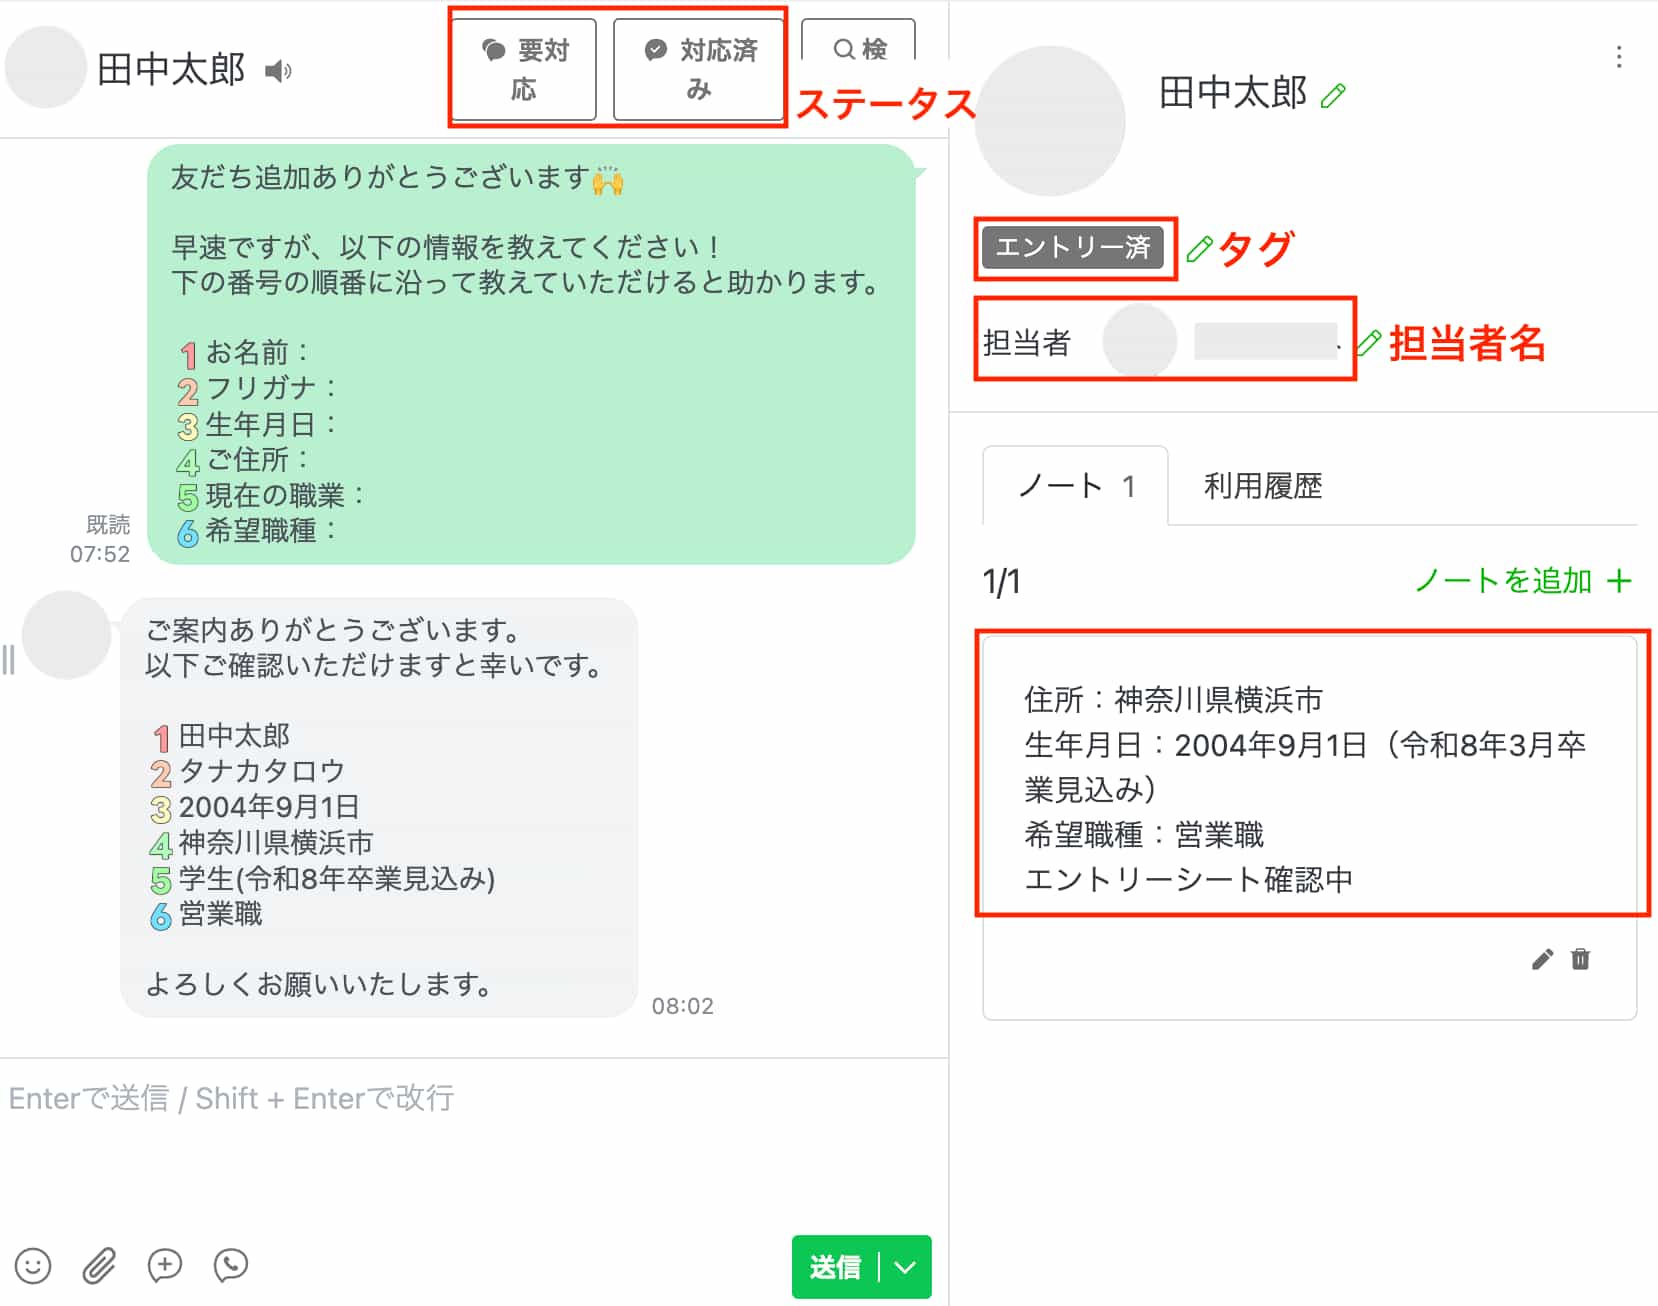
Task: Click the note line エントリーシート確認中
Action: click(1189, 880)
